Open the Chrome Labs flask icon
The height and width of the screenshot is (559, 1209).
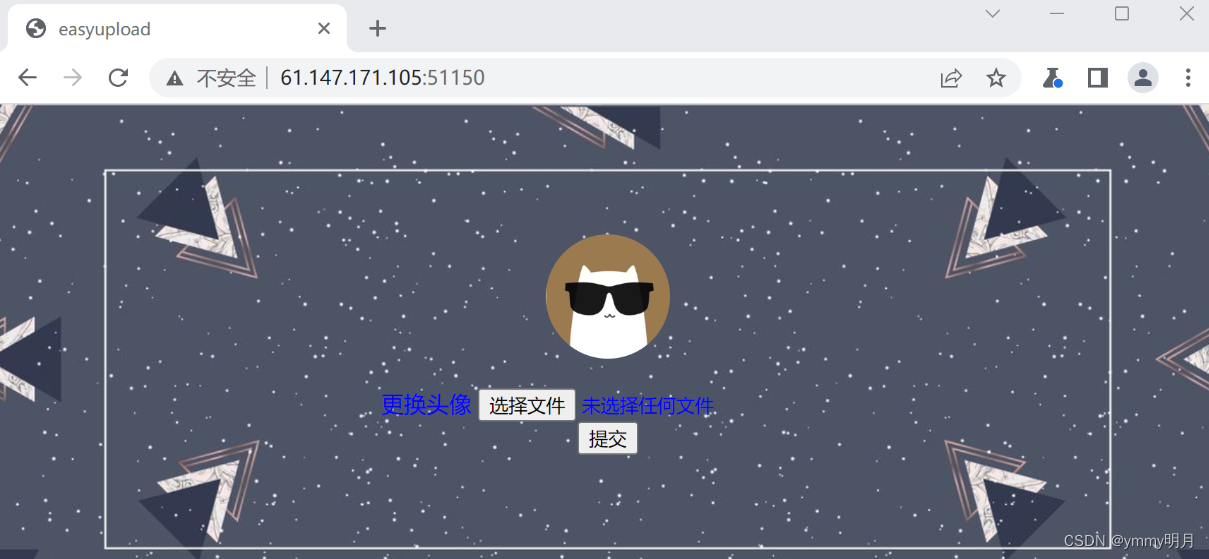[1051, 78]
